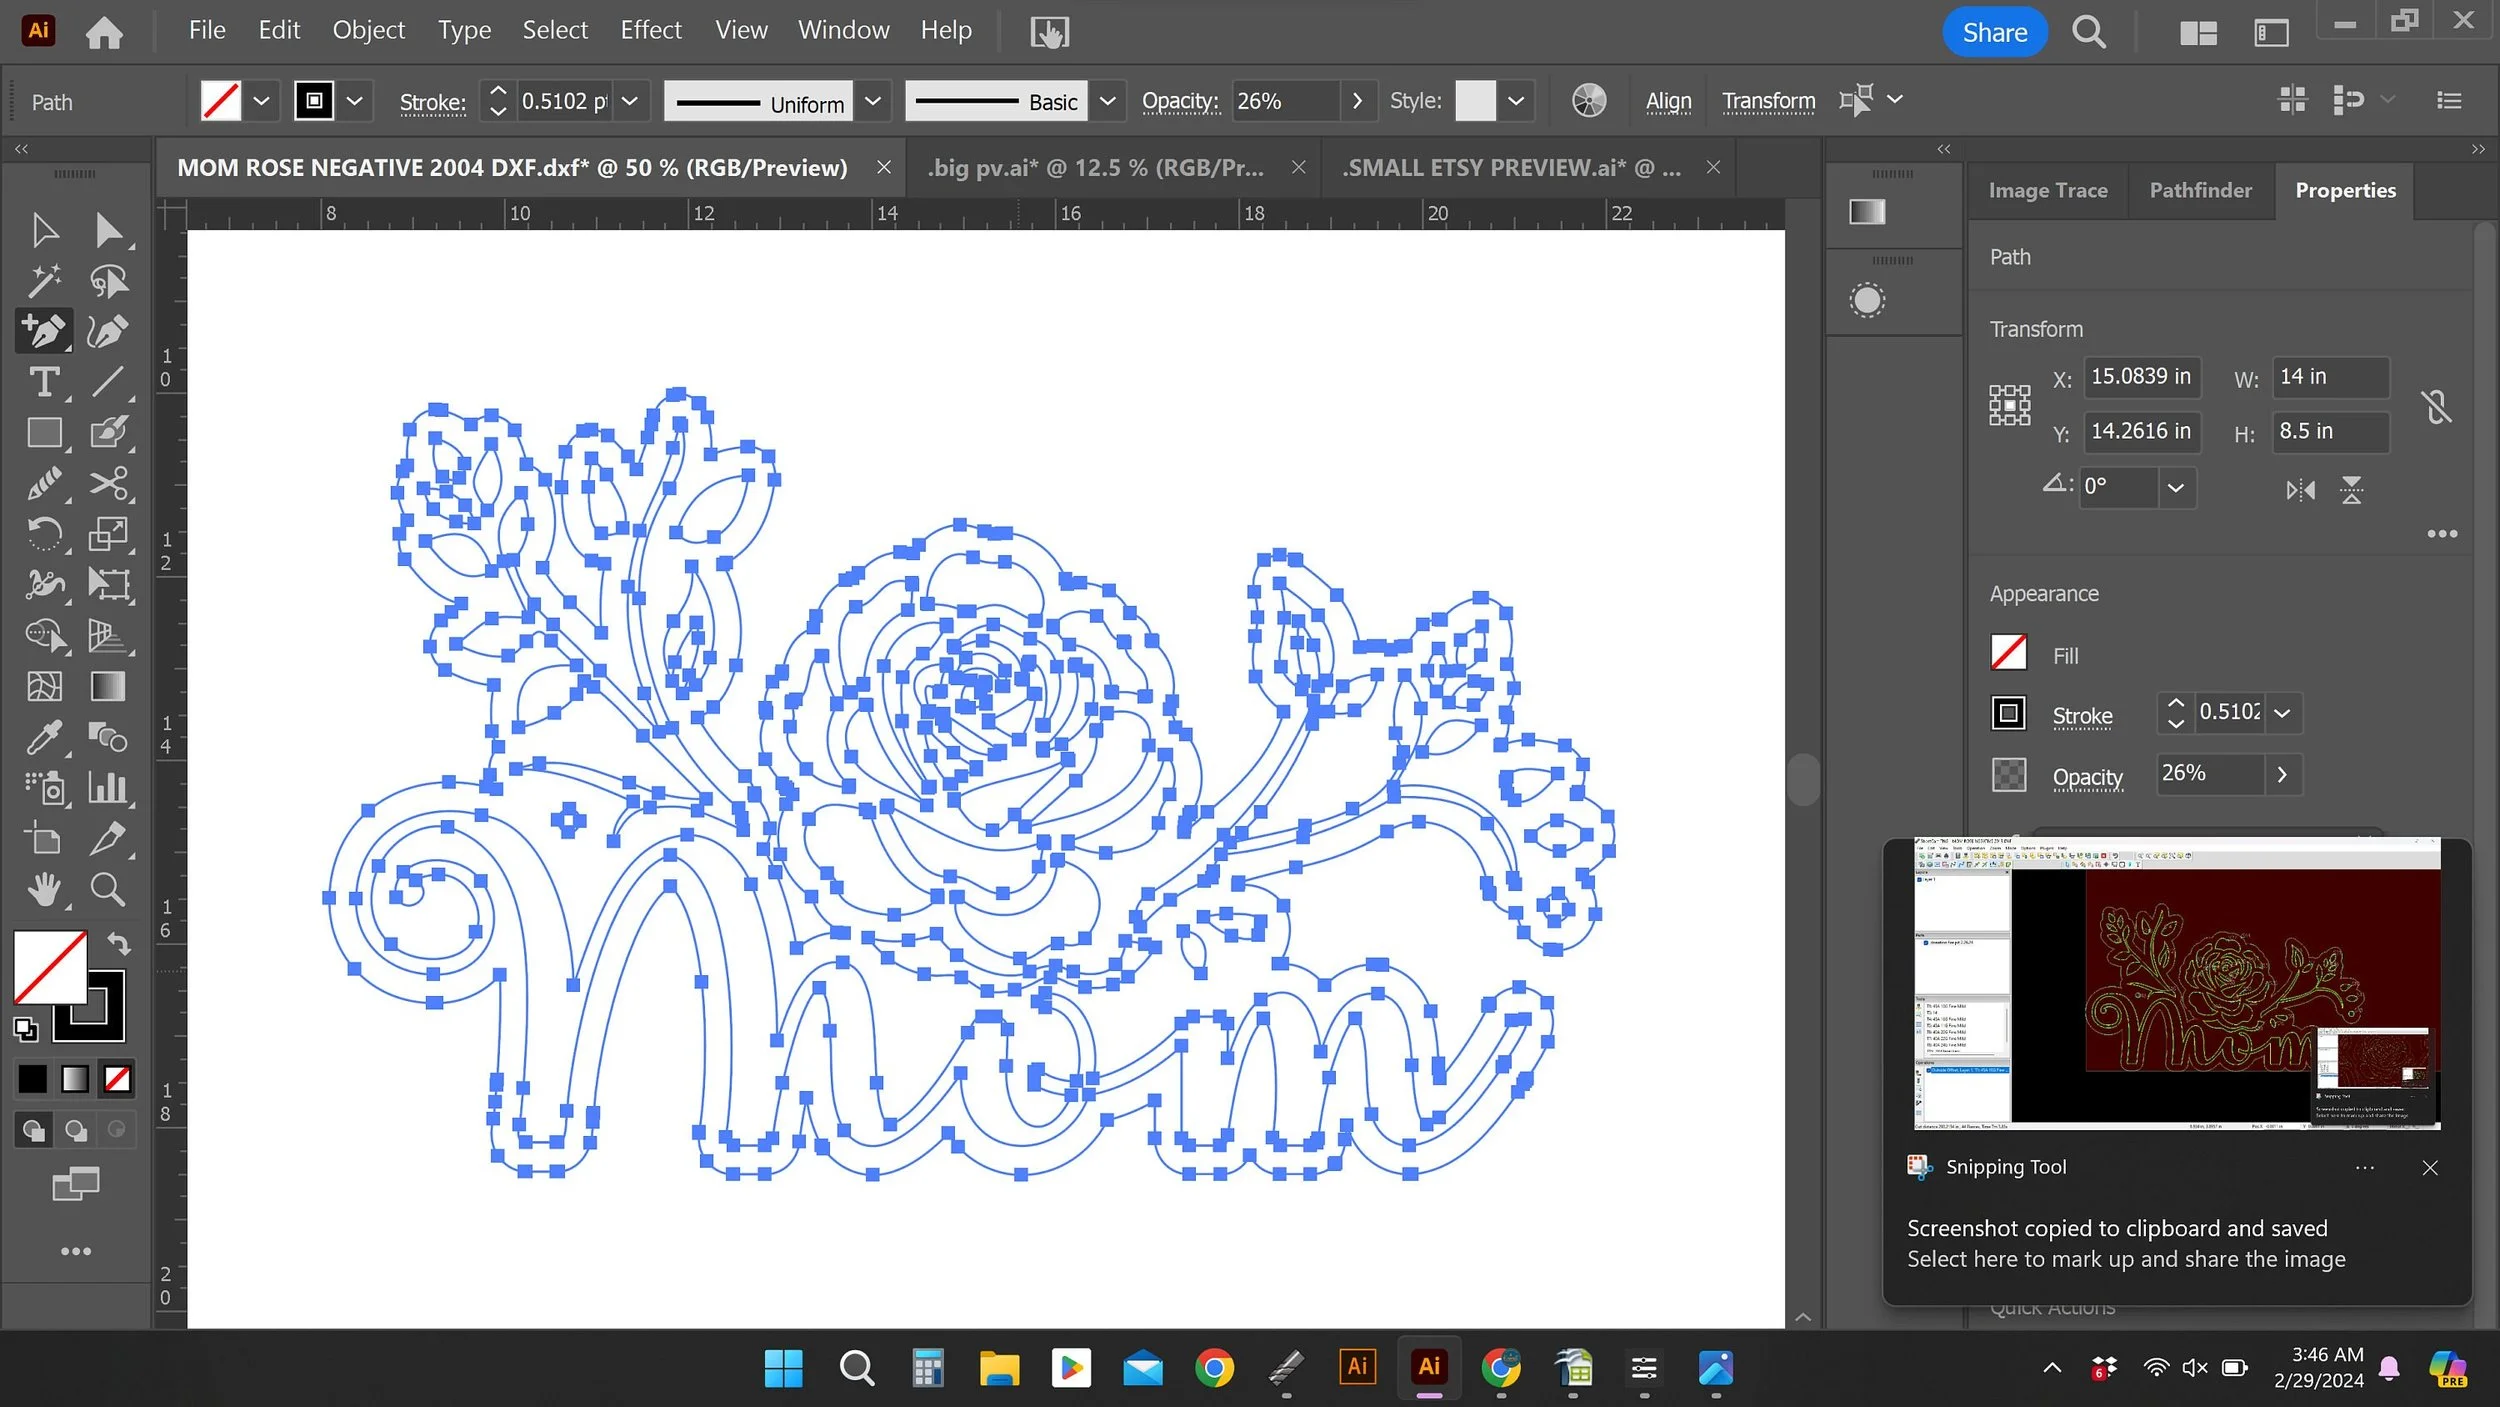
Task: Click the Share button
Action: point(1994,32)
